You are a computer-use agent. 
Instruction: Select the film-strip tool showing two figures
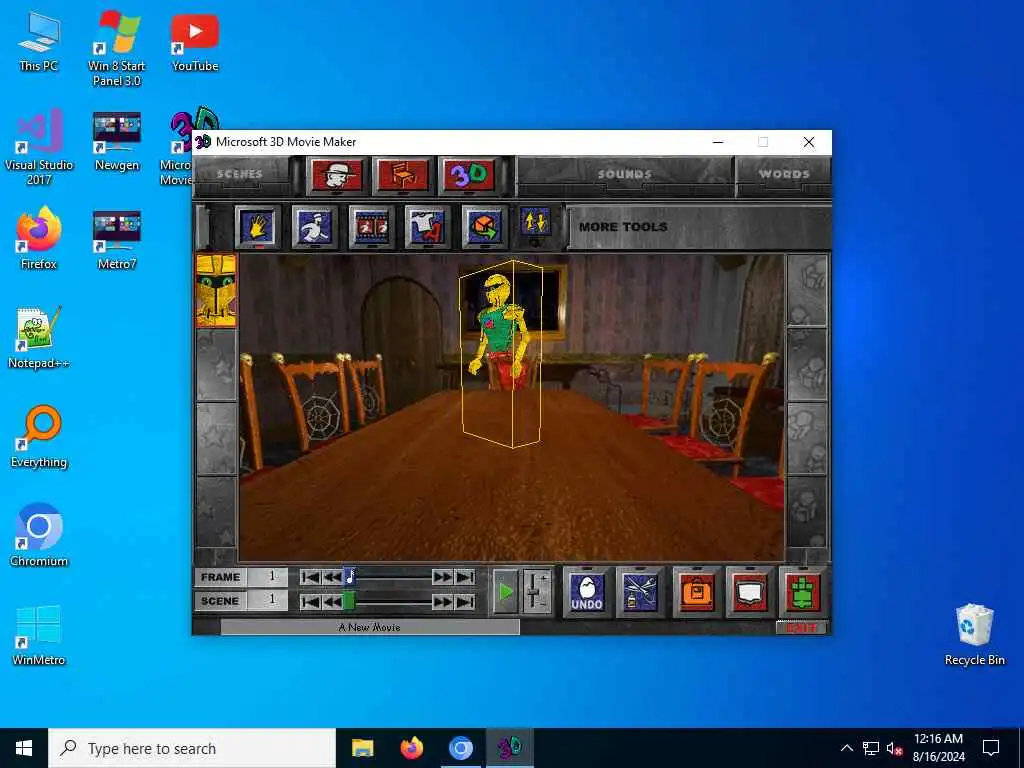[371, 227]
